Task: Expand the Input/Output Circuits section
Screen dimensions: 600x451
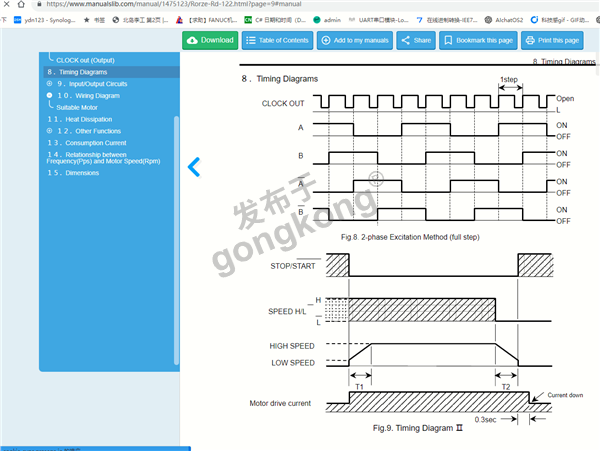Action: 49,84
